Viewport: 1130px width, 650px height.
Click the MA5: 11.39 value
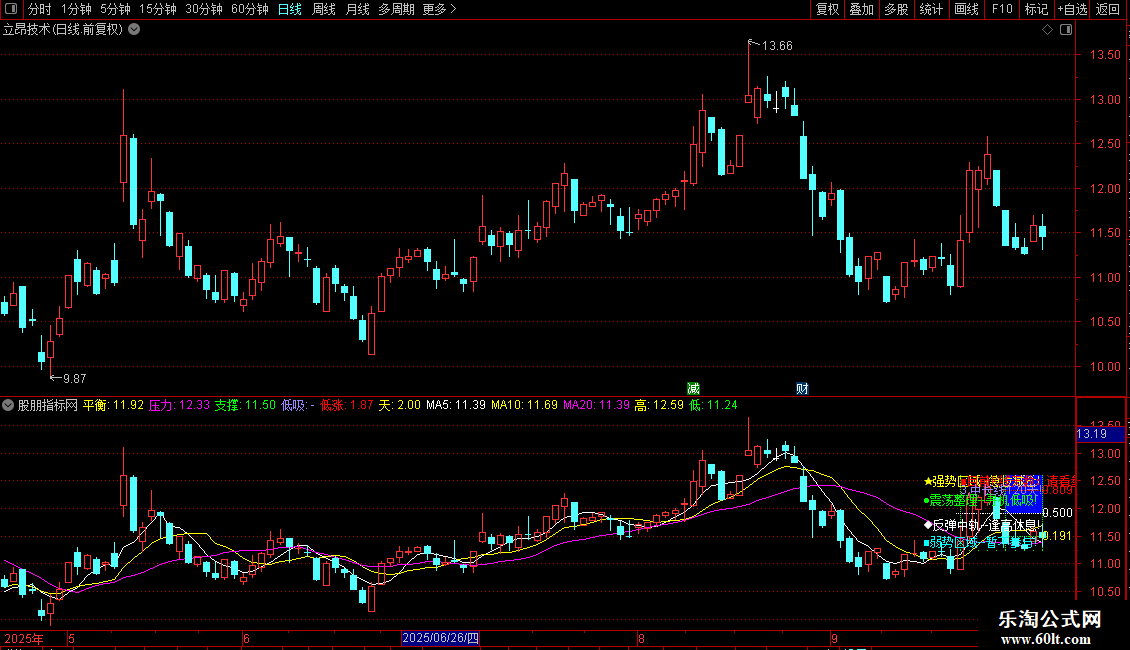455,405
